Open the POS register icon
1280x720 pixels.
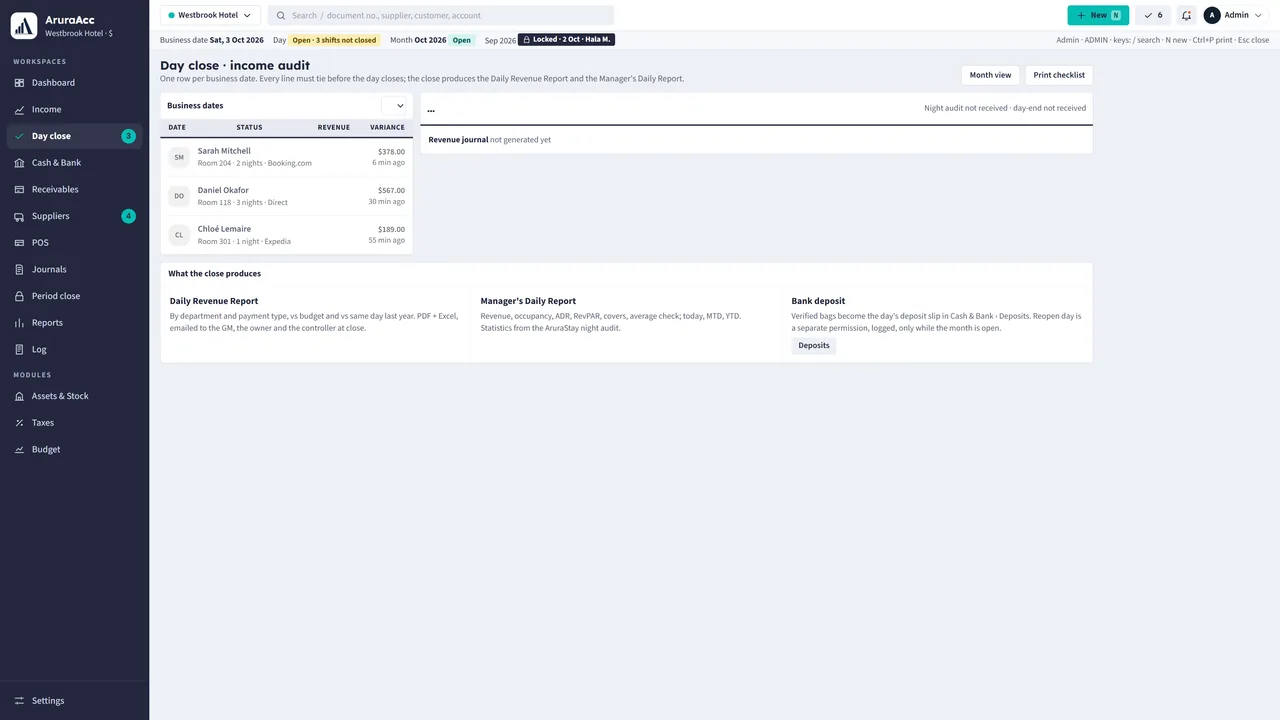(x=20, y=243)
